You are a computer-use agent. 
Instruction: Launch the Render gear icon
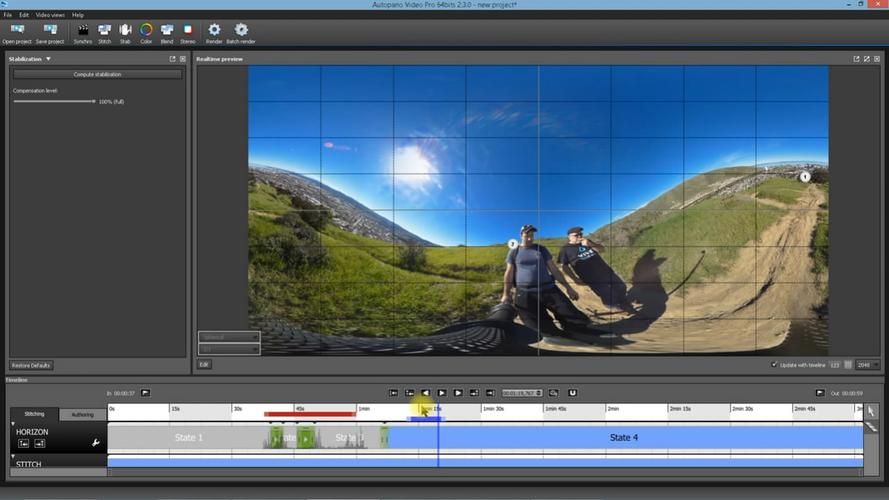[x=214, y=31]
